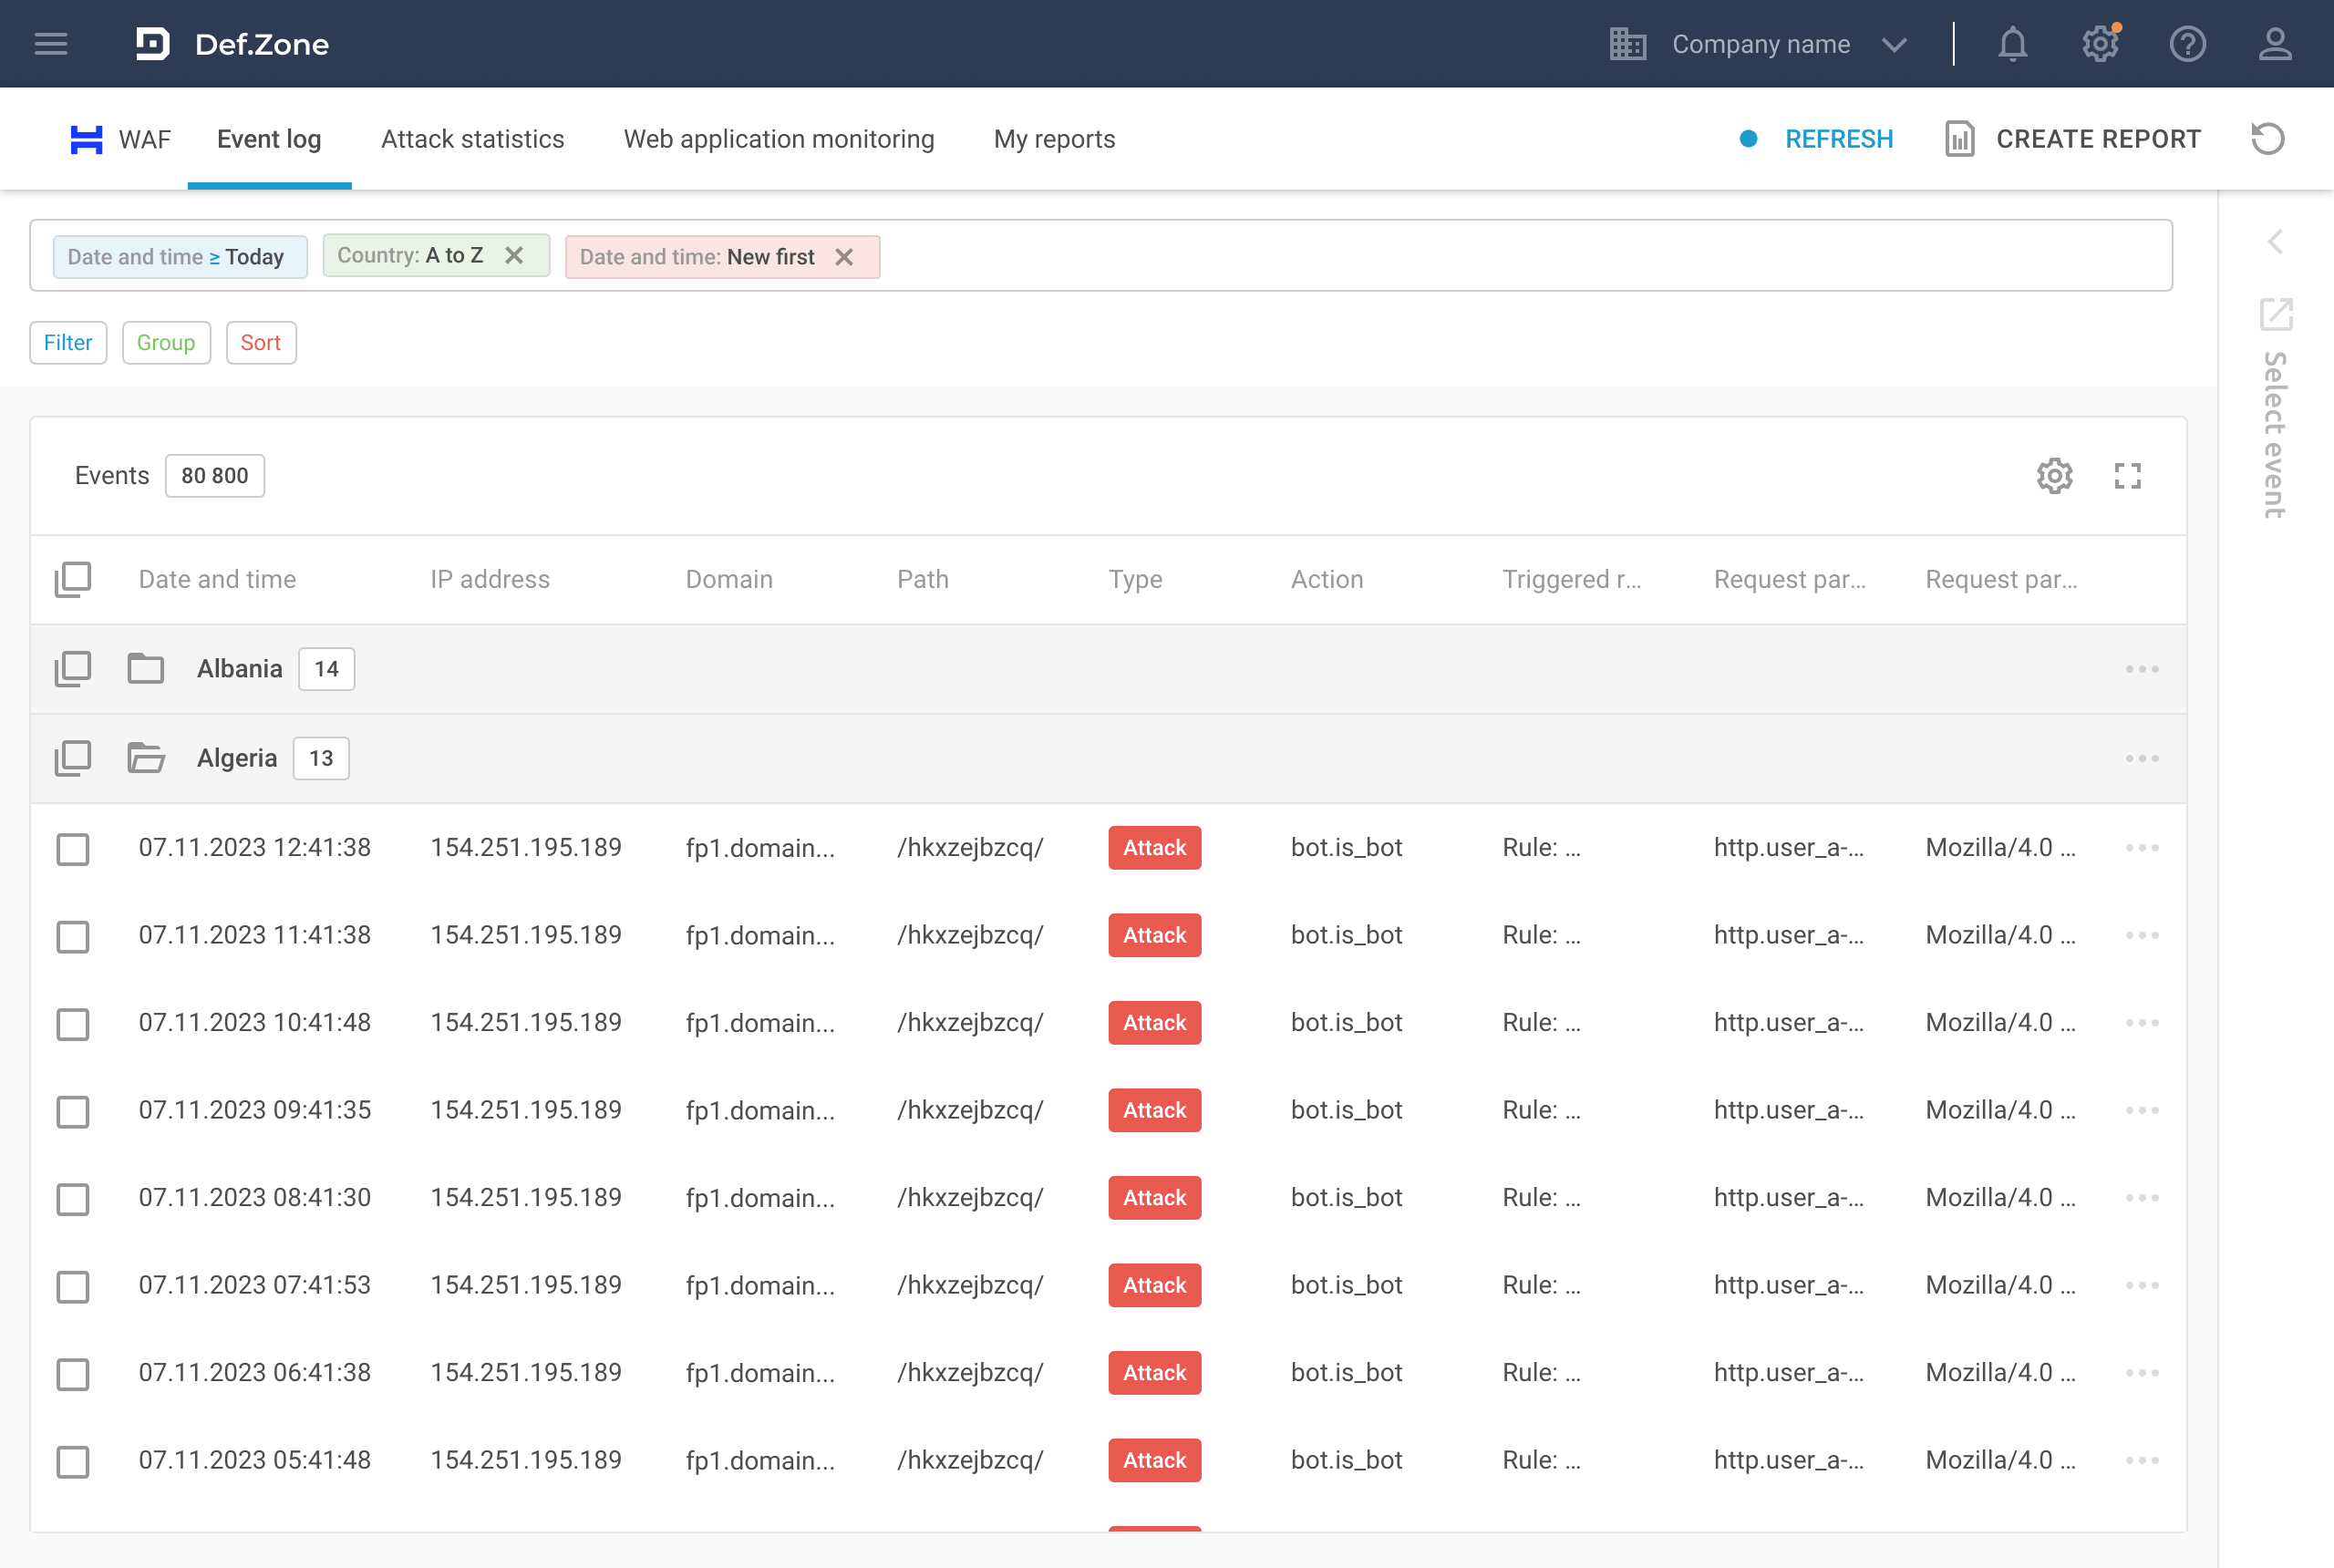This screenshot has height=1568, width=2334.
Task: Expand the Albania group folder
Action: [x=146, y=668]
